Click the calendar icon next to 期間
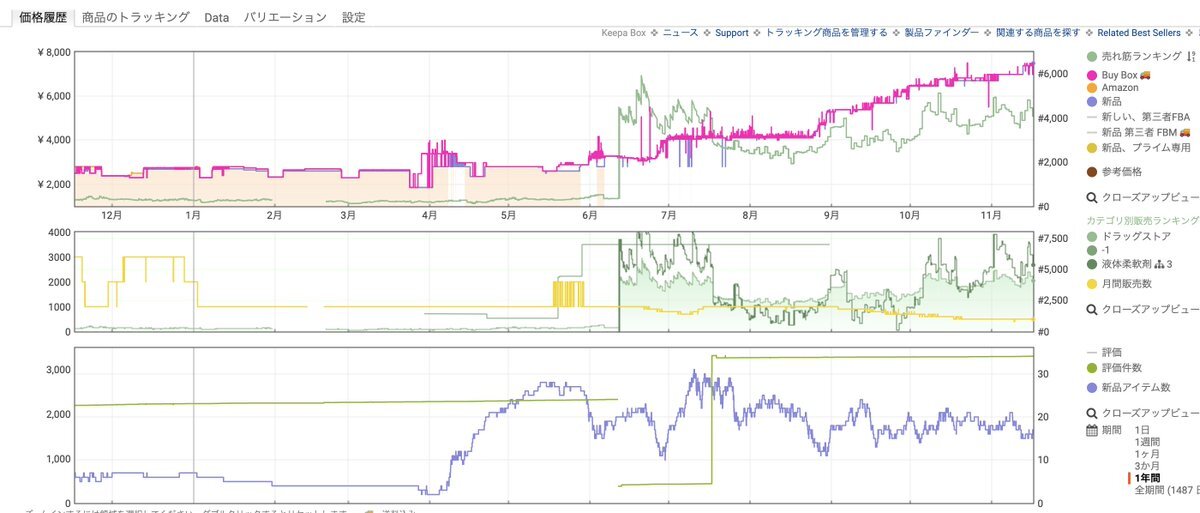This screenshot has height=513, width=1200. (1092, 430)
